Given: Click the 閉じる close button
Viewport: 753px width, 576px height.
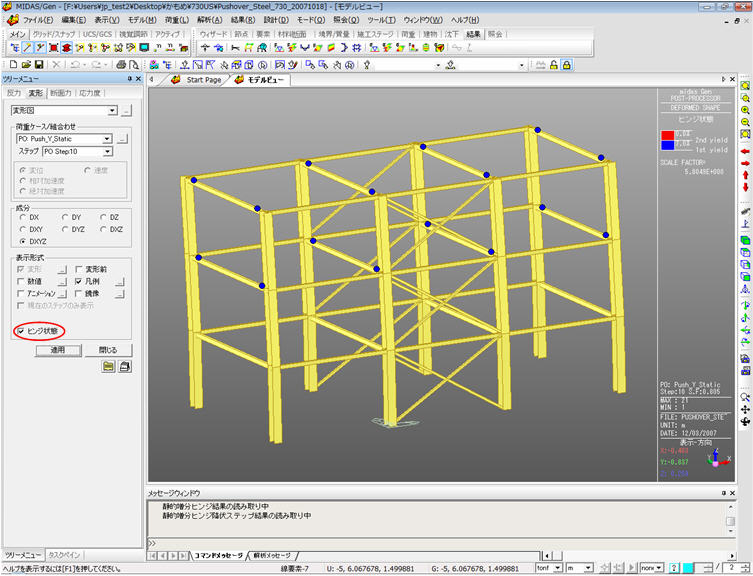Looking at the screenshot, I should [x=108, y=350].
